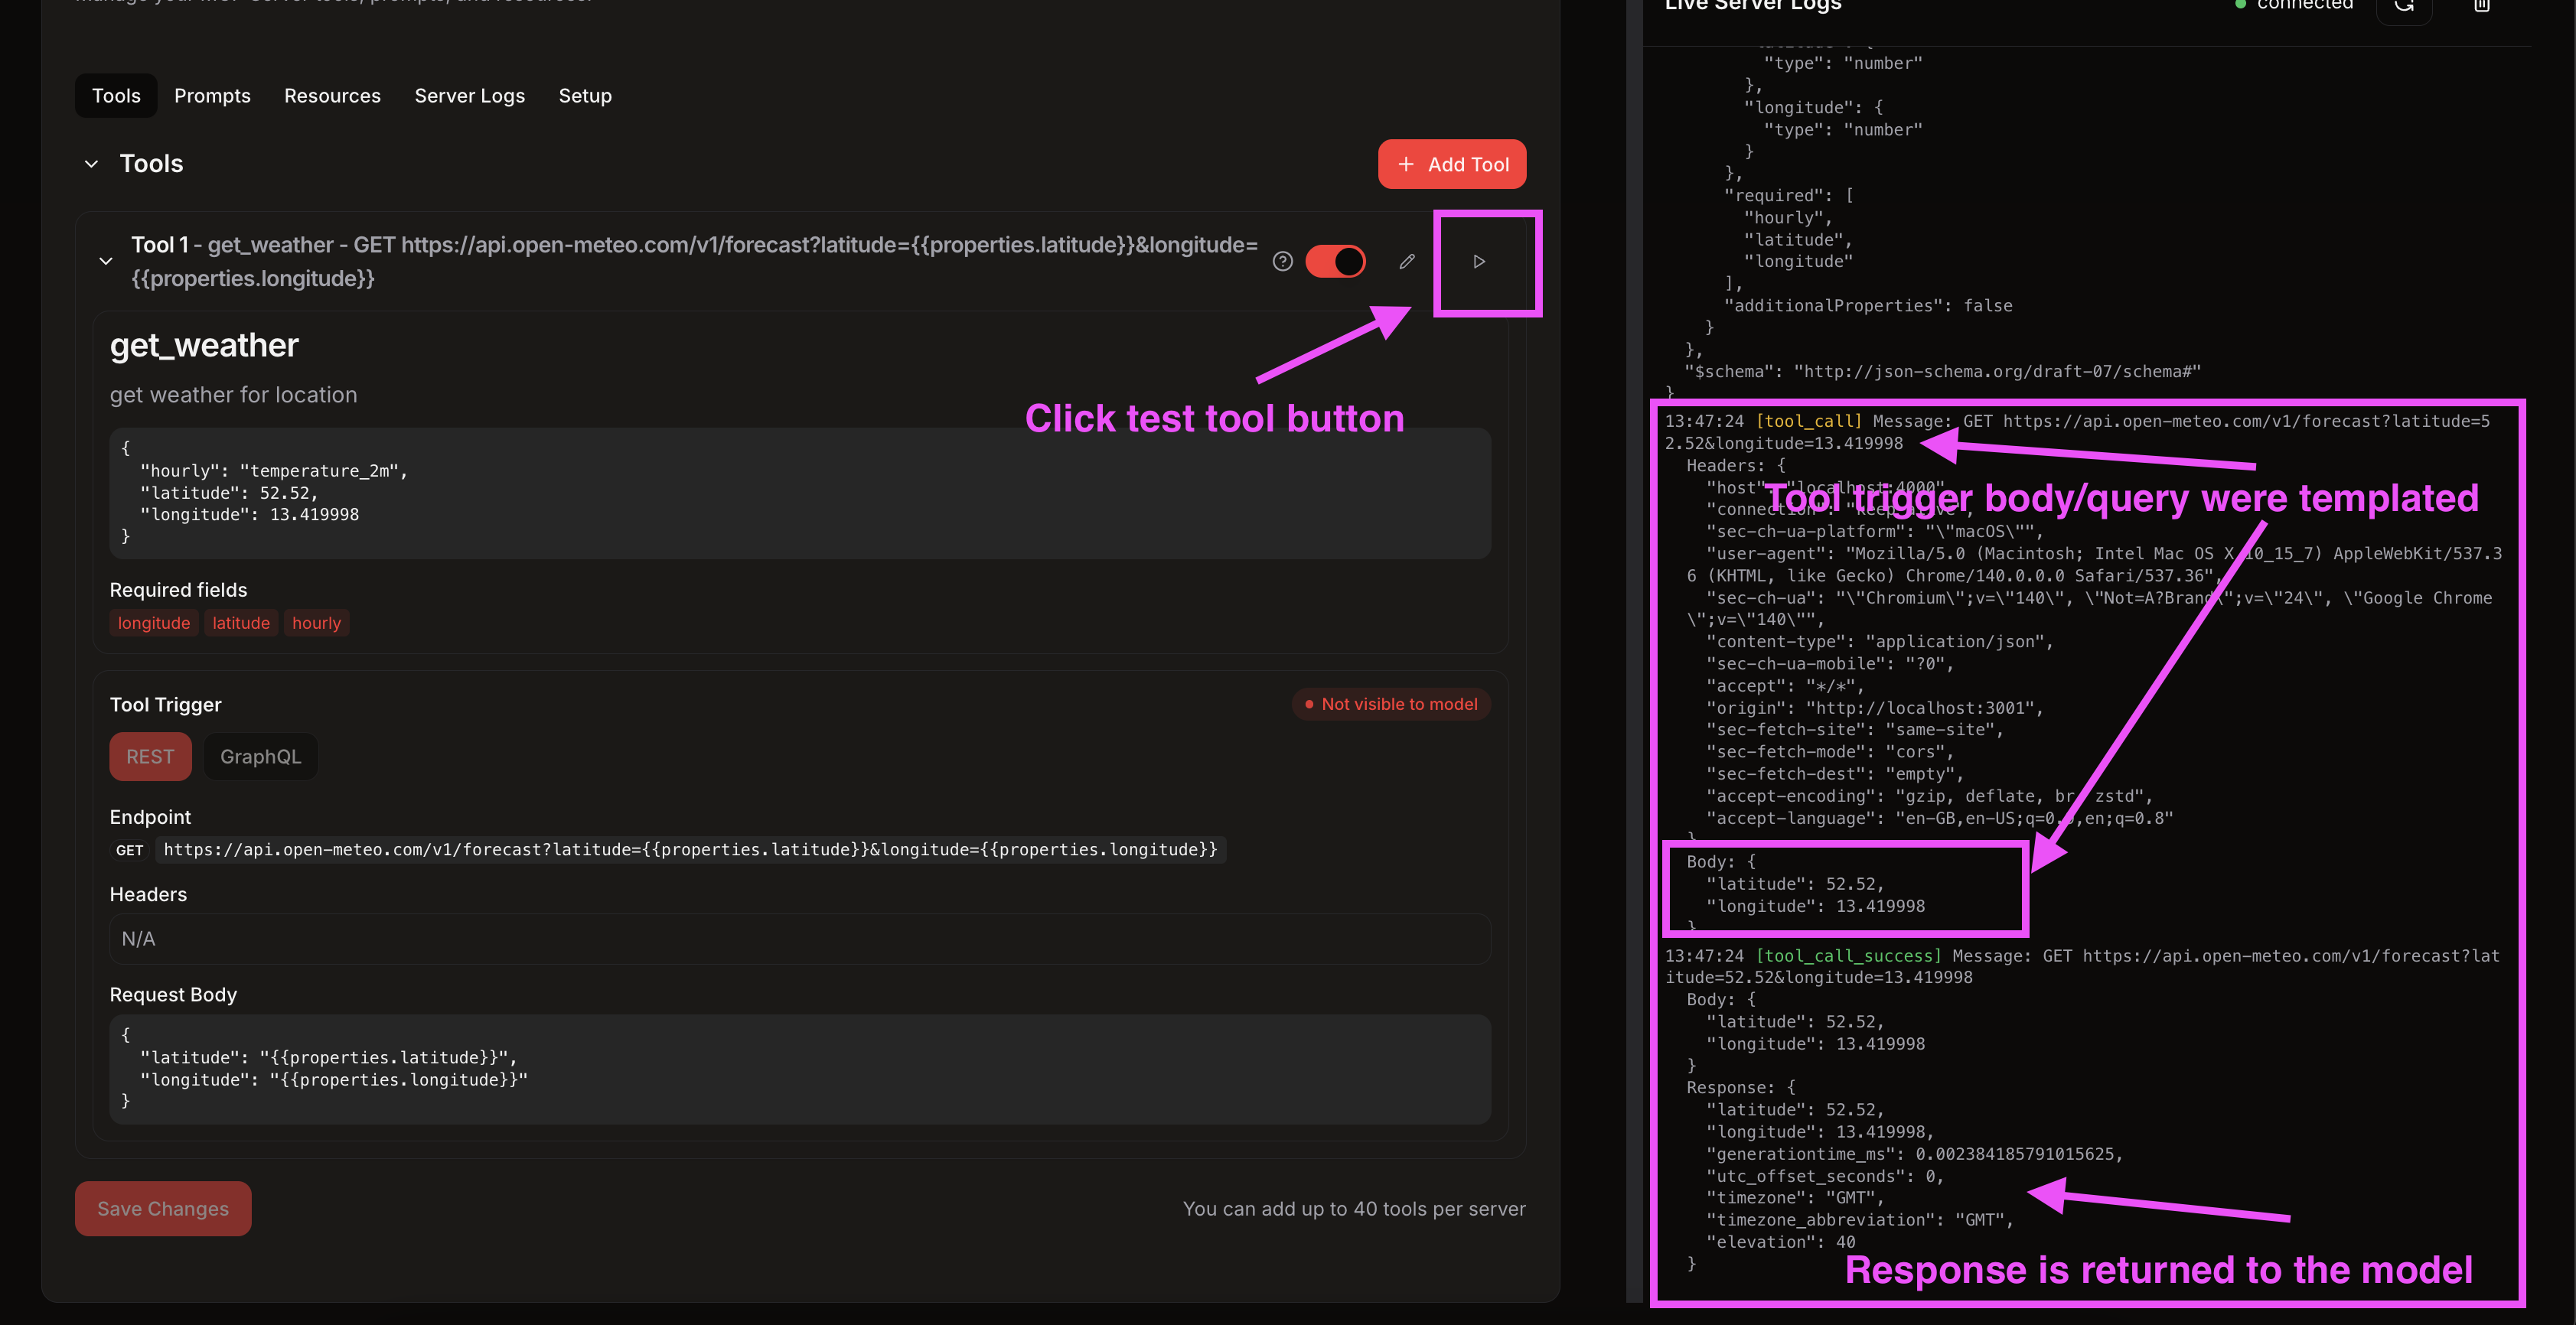The image size is (2576, 1325).
Task: Click the Not visible to model indicator
Action: [x=1391, y=704]
